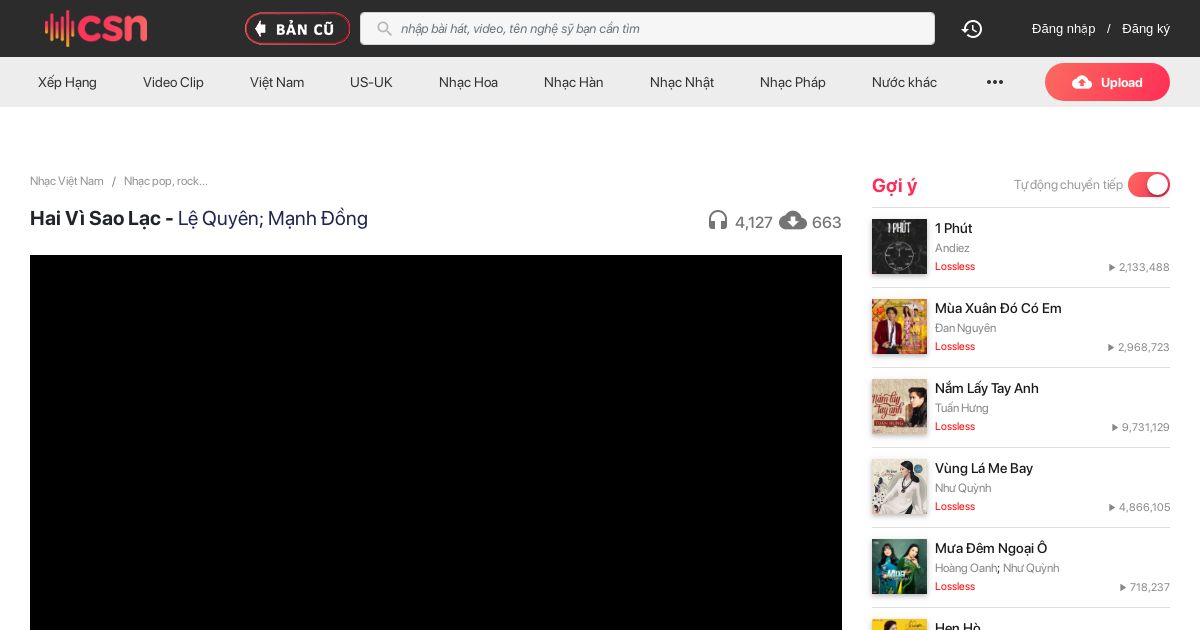Open the Nhạc Hoa menu
This screenshot has width=1200, height=630.
(468, 82)
